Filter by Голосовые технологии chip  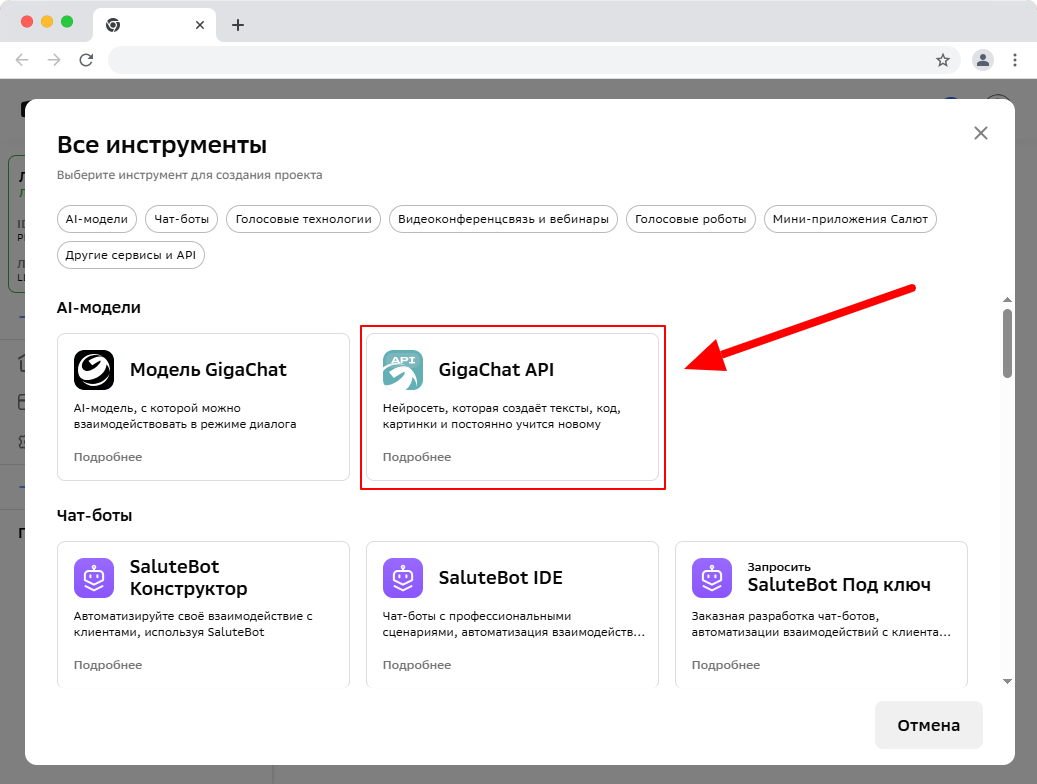304,219
